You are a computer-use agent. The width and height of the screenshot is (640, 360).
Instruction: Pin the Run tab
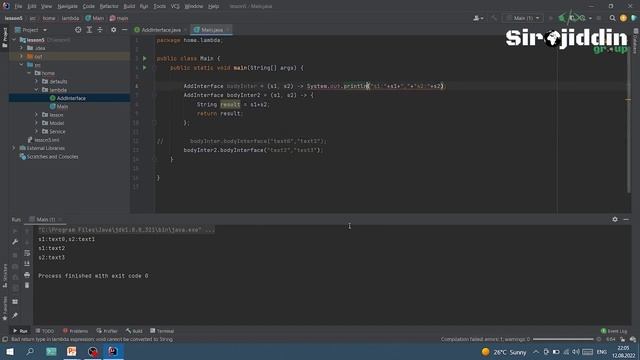(x=15, y=316)
